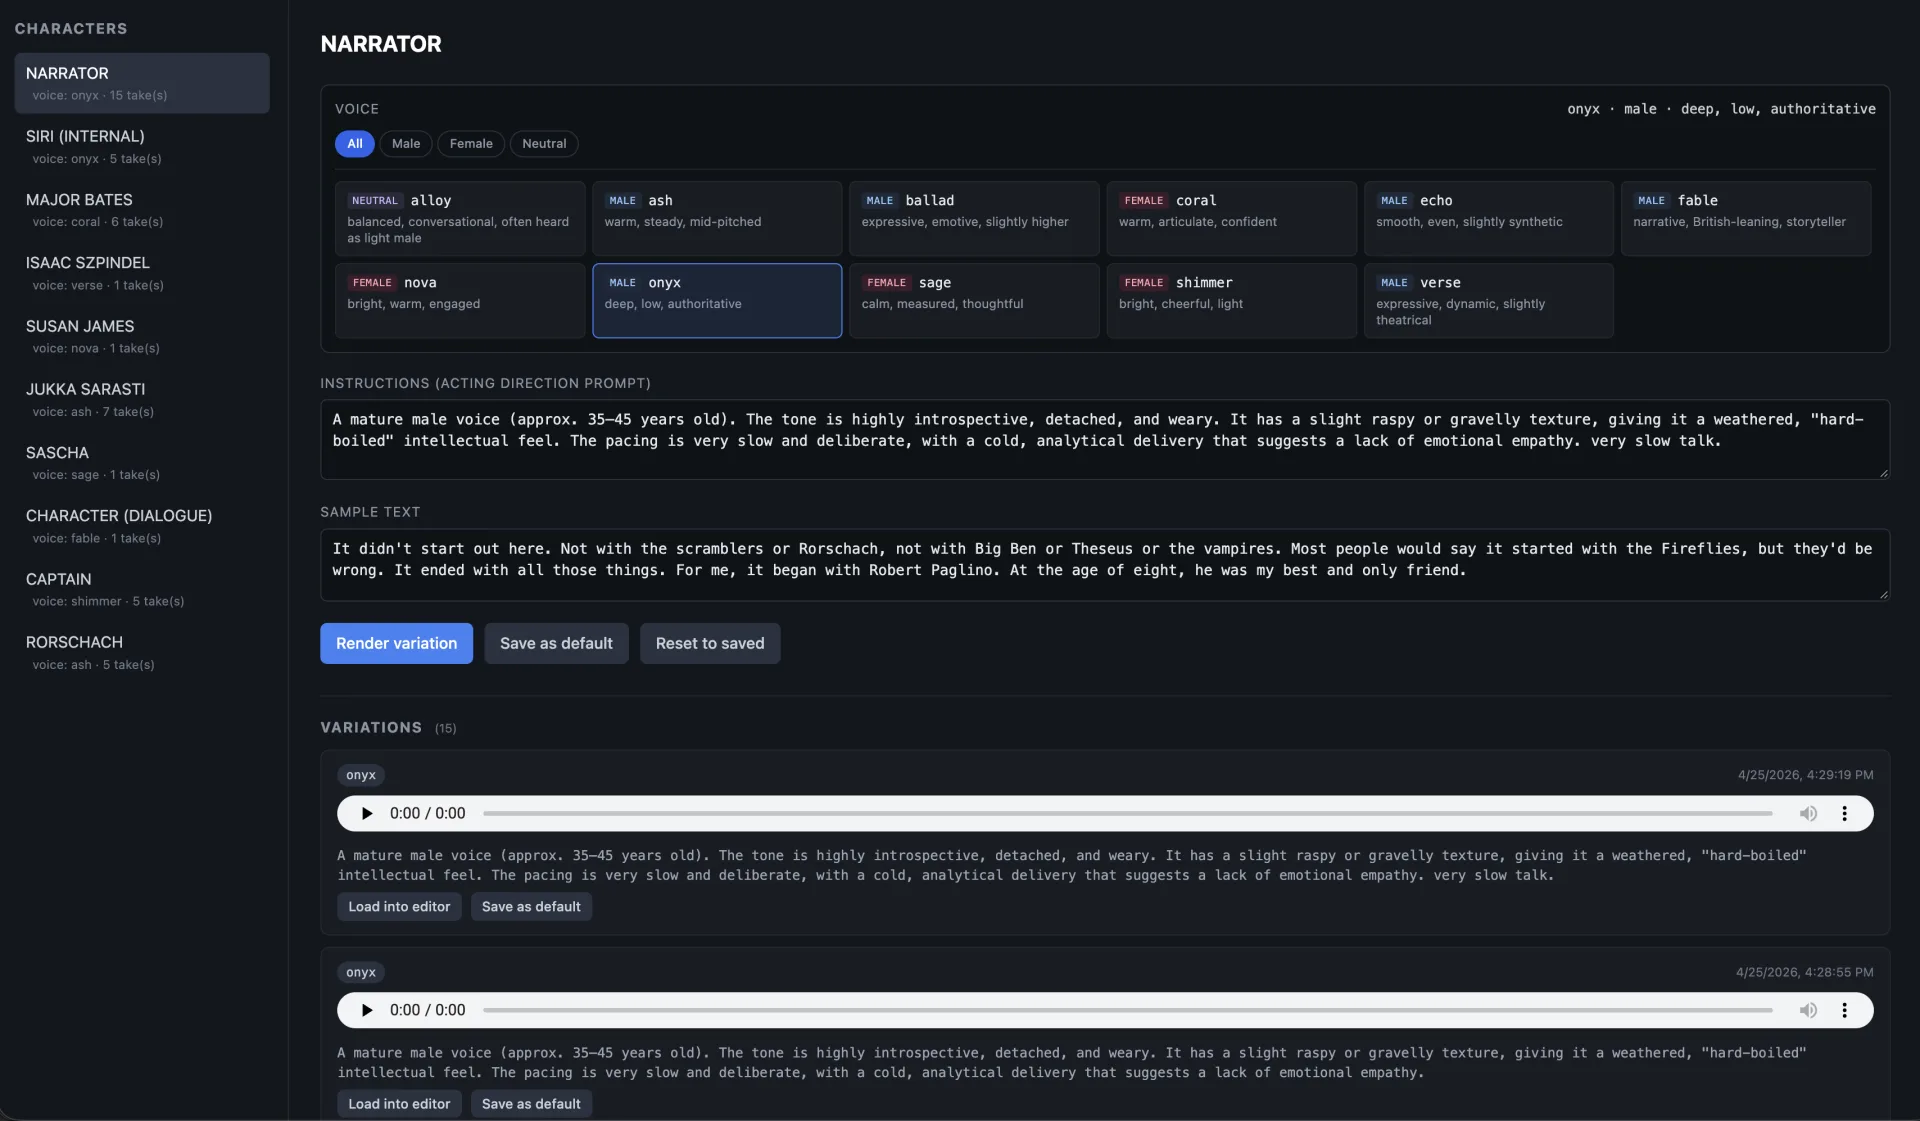Select ISAAC SZPINDEL in the sidebar
The image size is (1920, 1121).
142,273
